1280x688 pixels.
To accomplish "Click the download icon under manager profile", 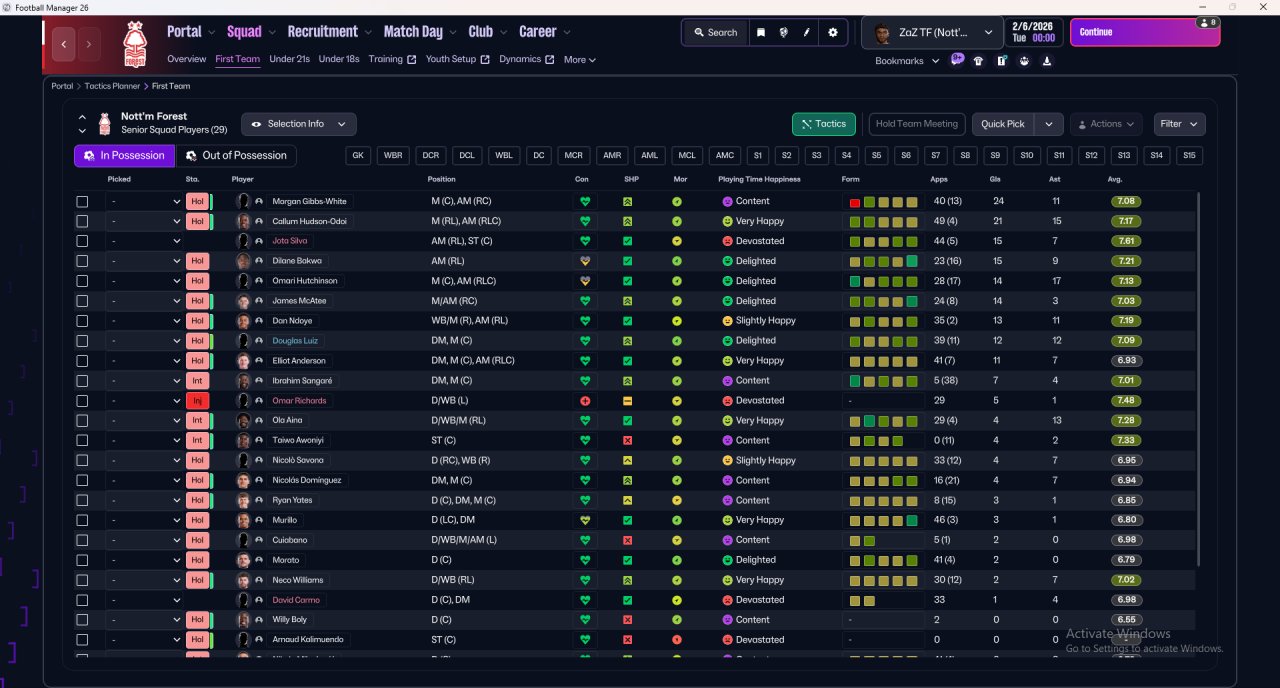I will tap(1046, 61).
